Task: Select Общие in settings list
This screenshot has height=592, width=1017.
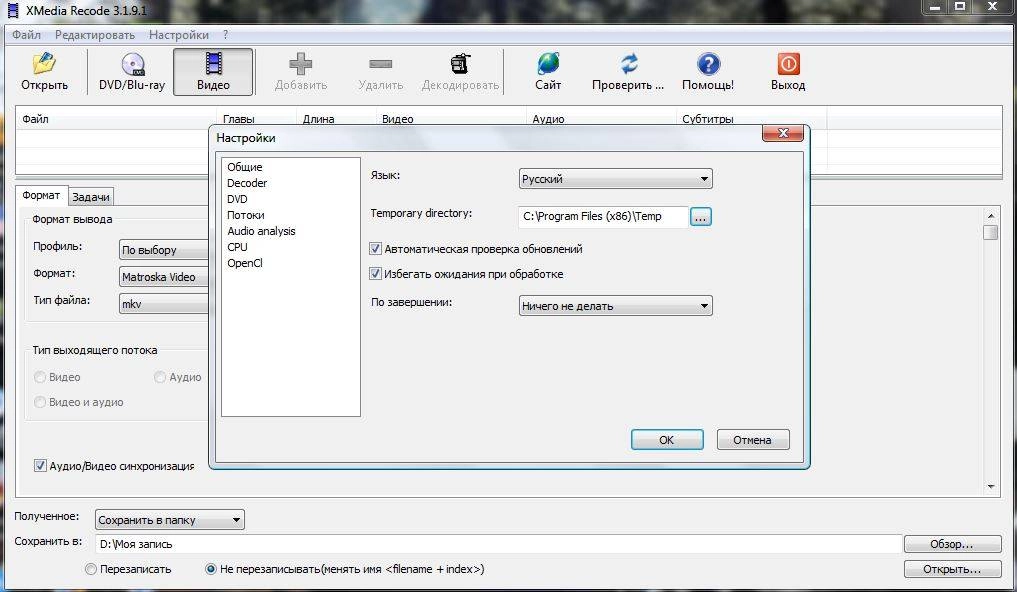Action: point(245,167)
